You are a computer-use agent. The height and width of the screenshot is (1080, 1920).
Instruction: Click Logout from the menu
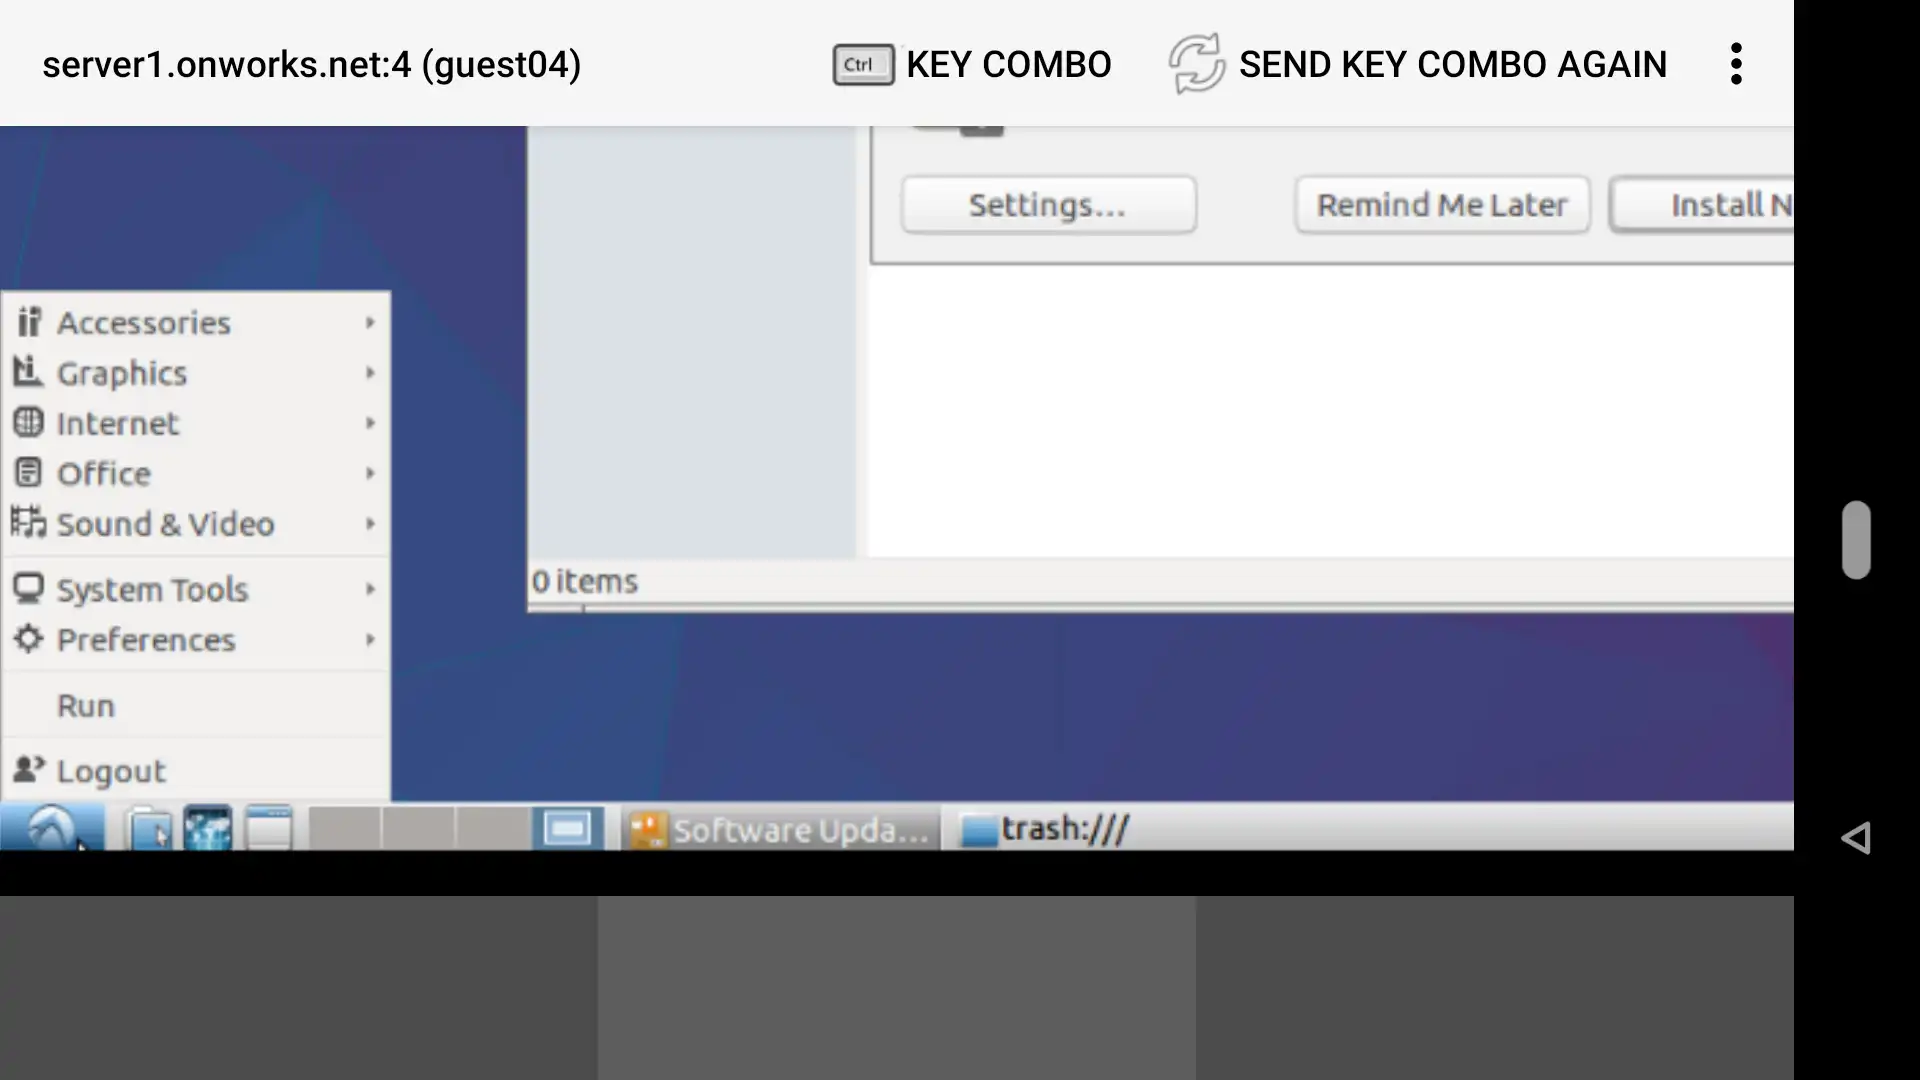click(x=109, y=770)
